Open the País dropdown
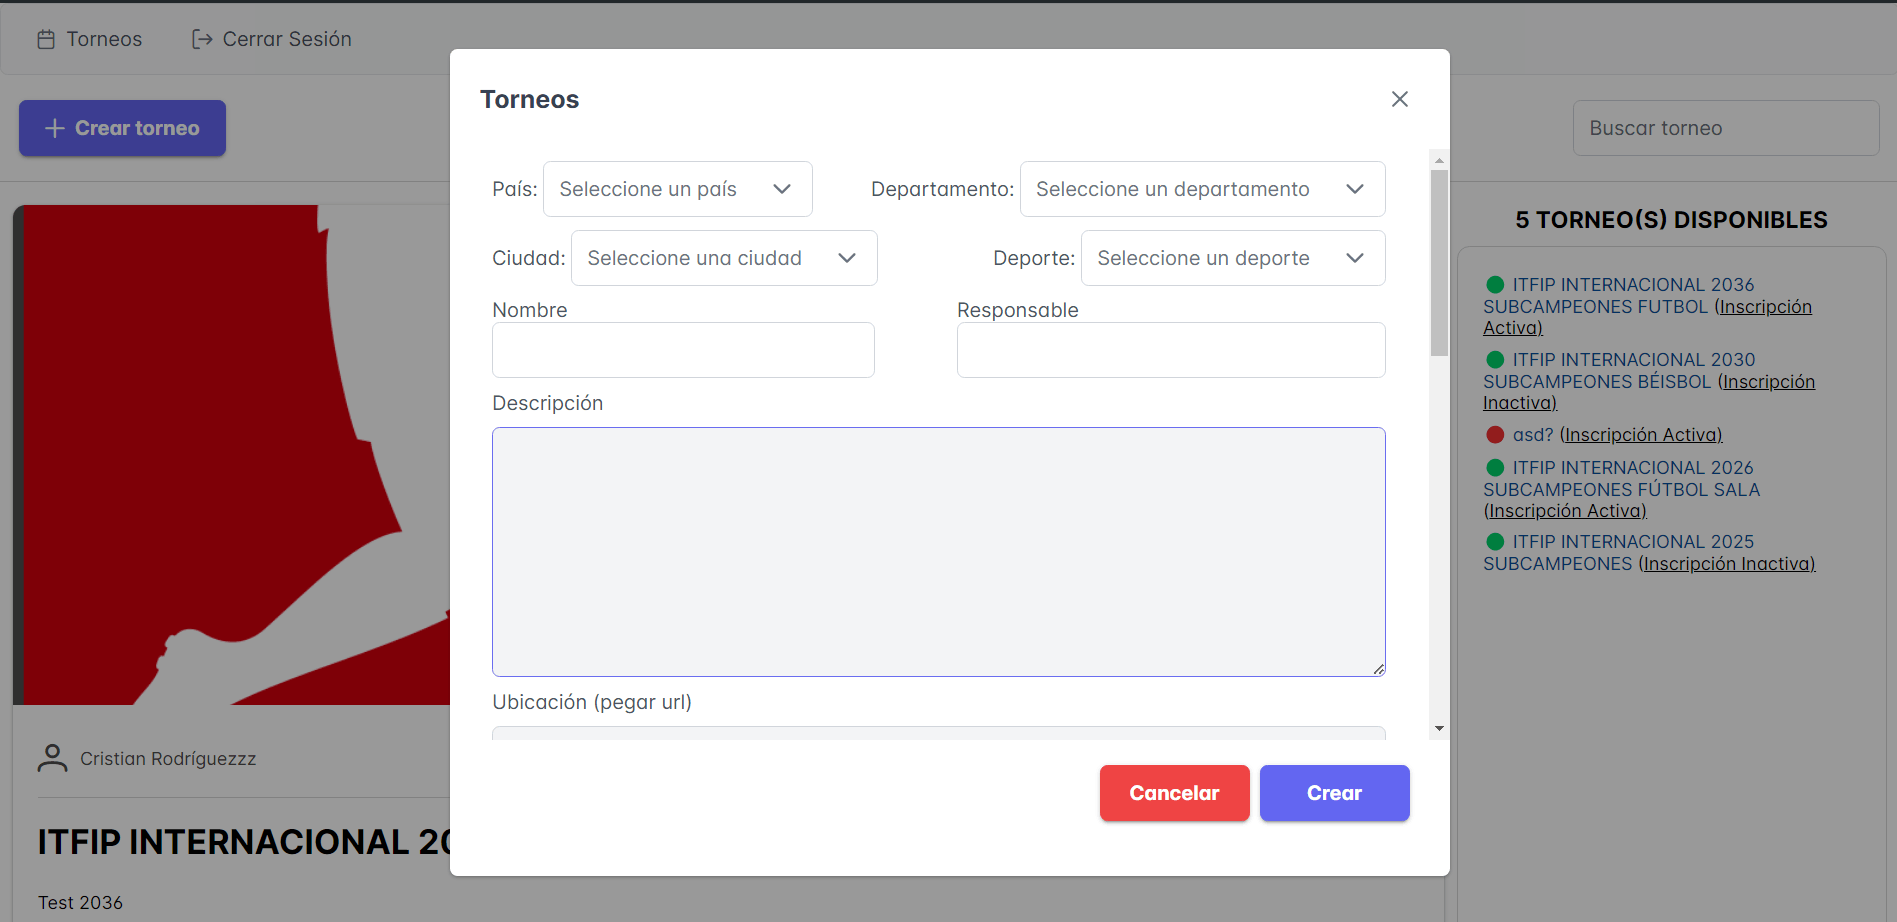Viewport: 1897px width, 922px height. [x=677, y=189]
